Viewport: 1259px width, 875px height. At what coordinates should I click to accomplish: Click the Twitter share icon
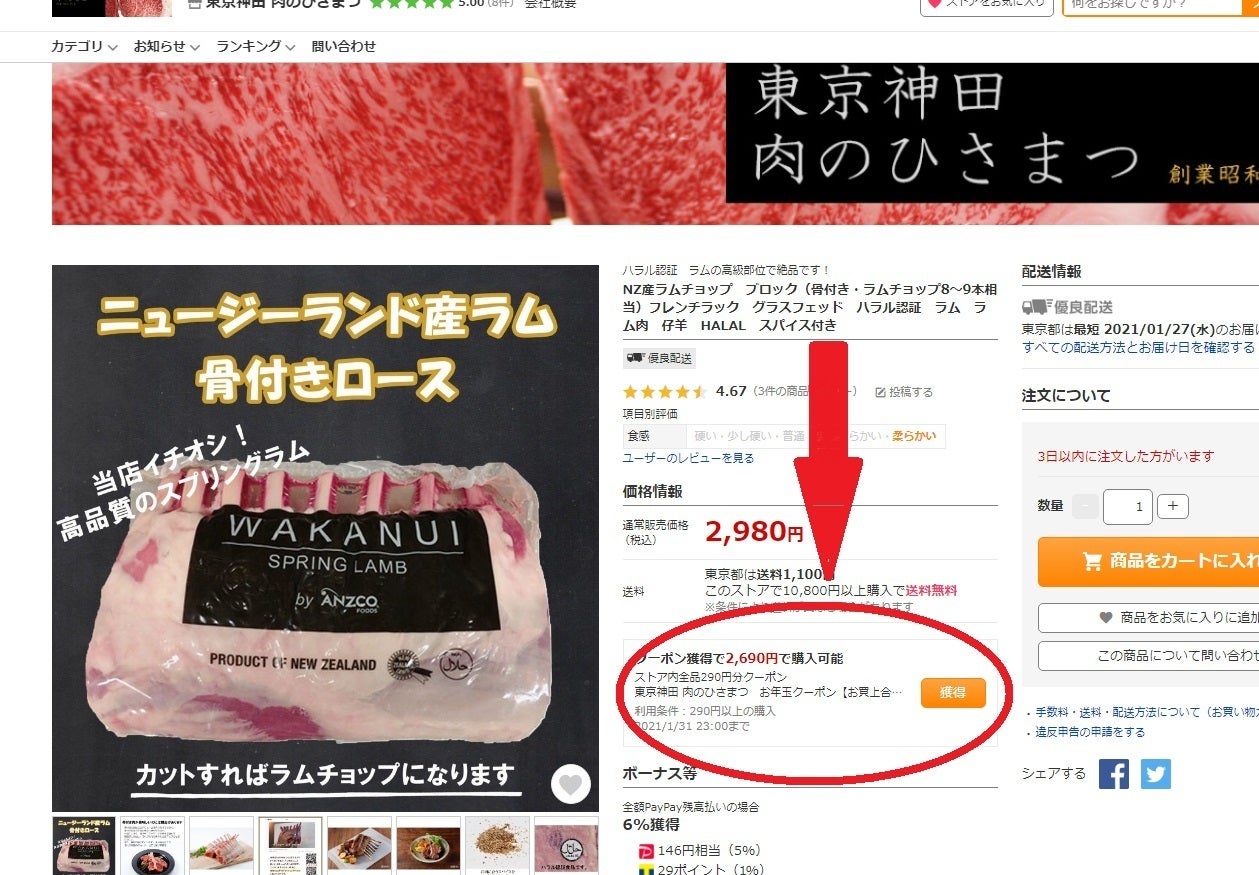1156,774
